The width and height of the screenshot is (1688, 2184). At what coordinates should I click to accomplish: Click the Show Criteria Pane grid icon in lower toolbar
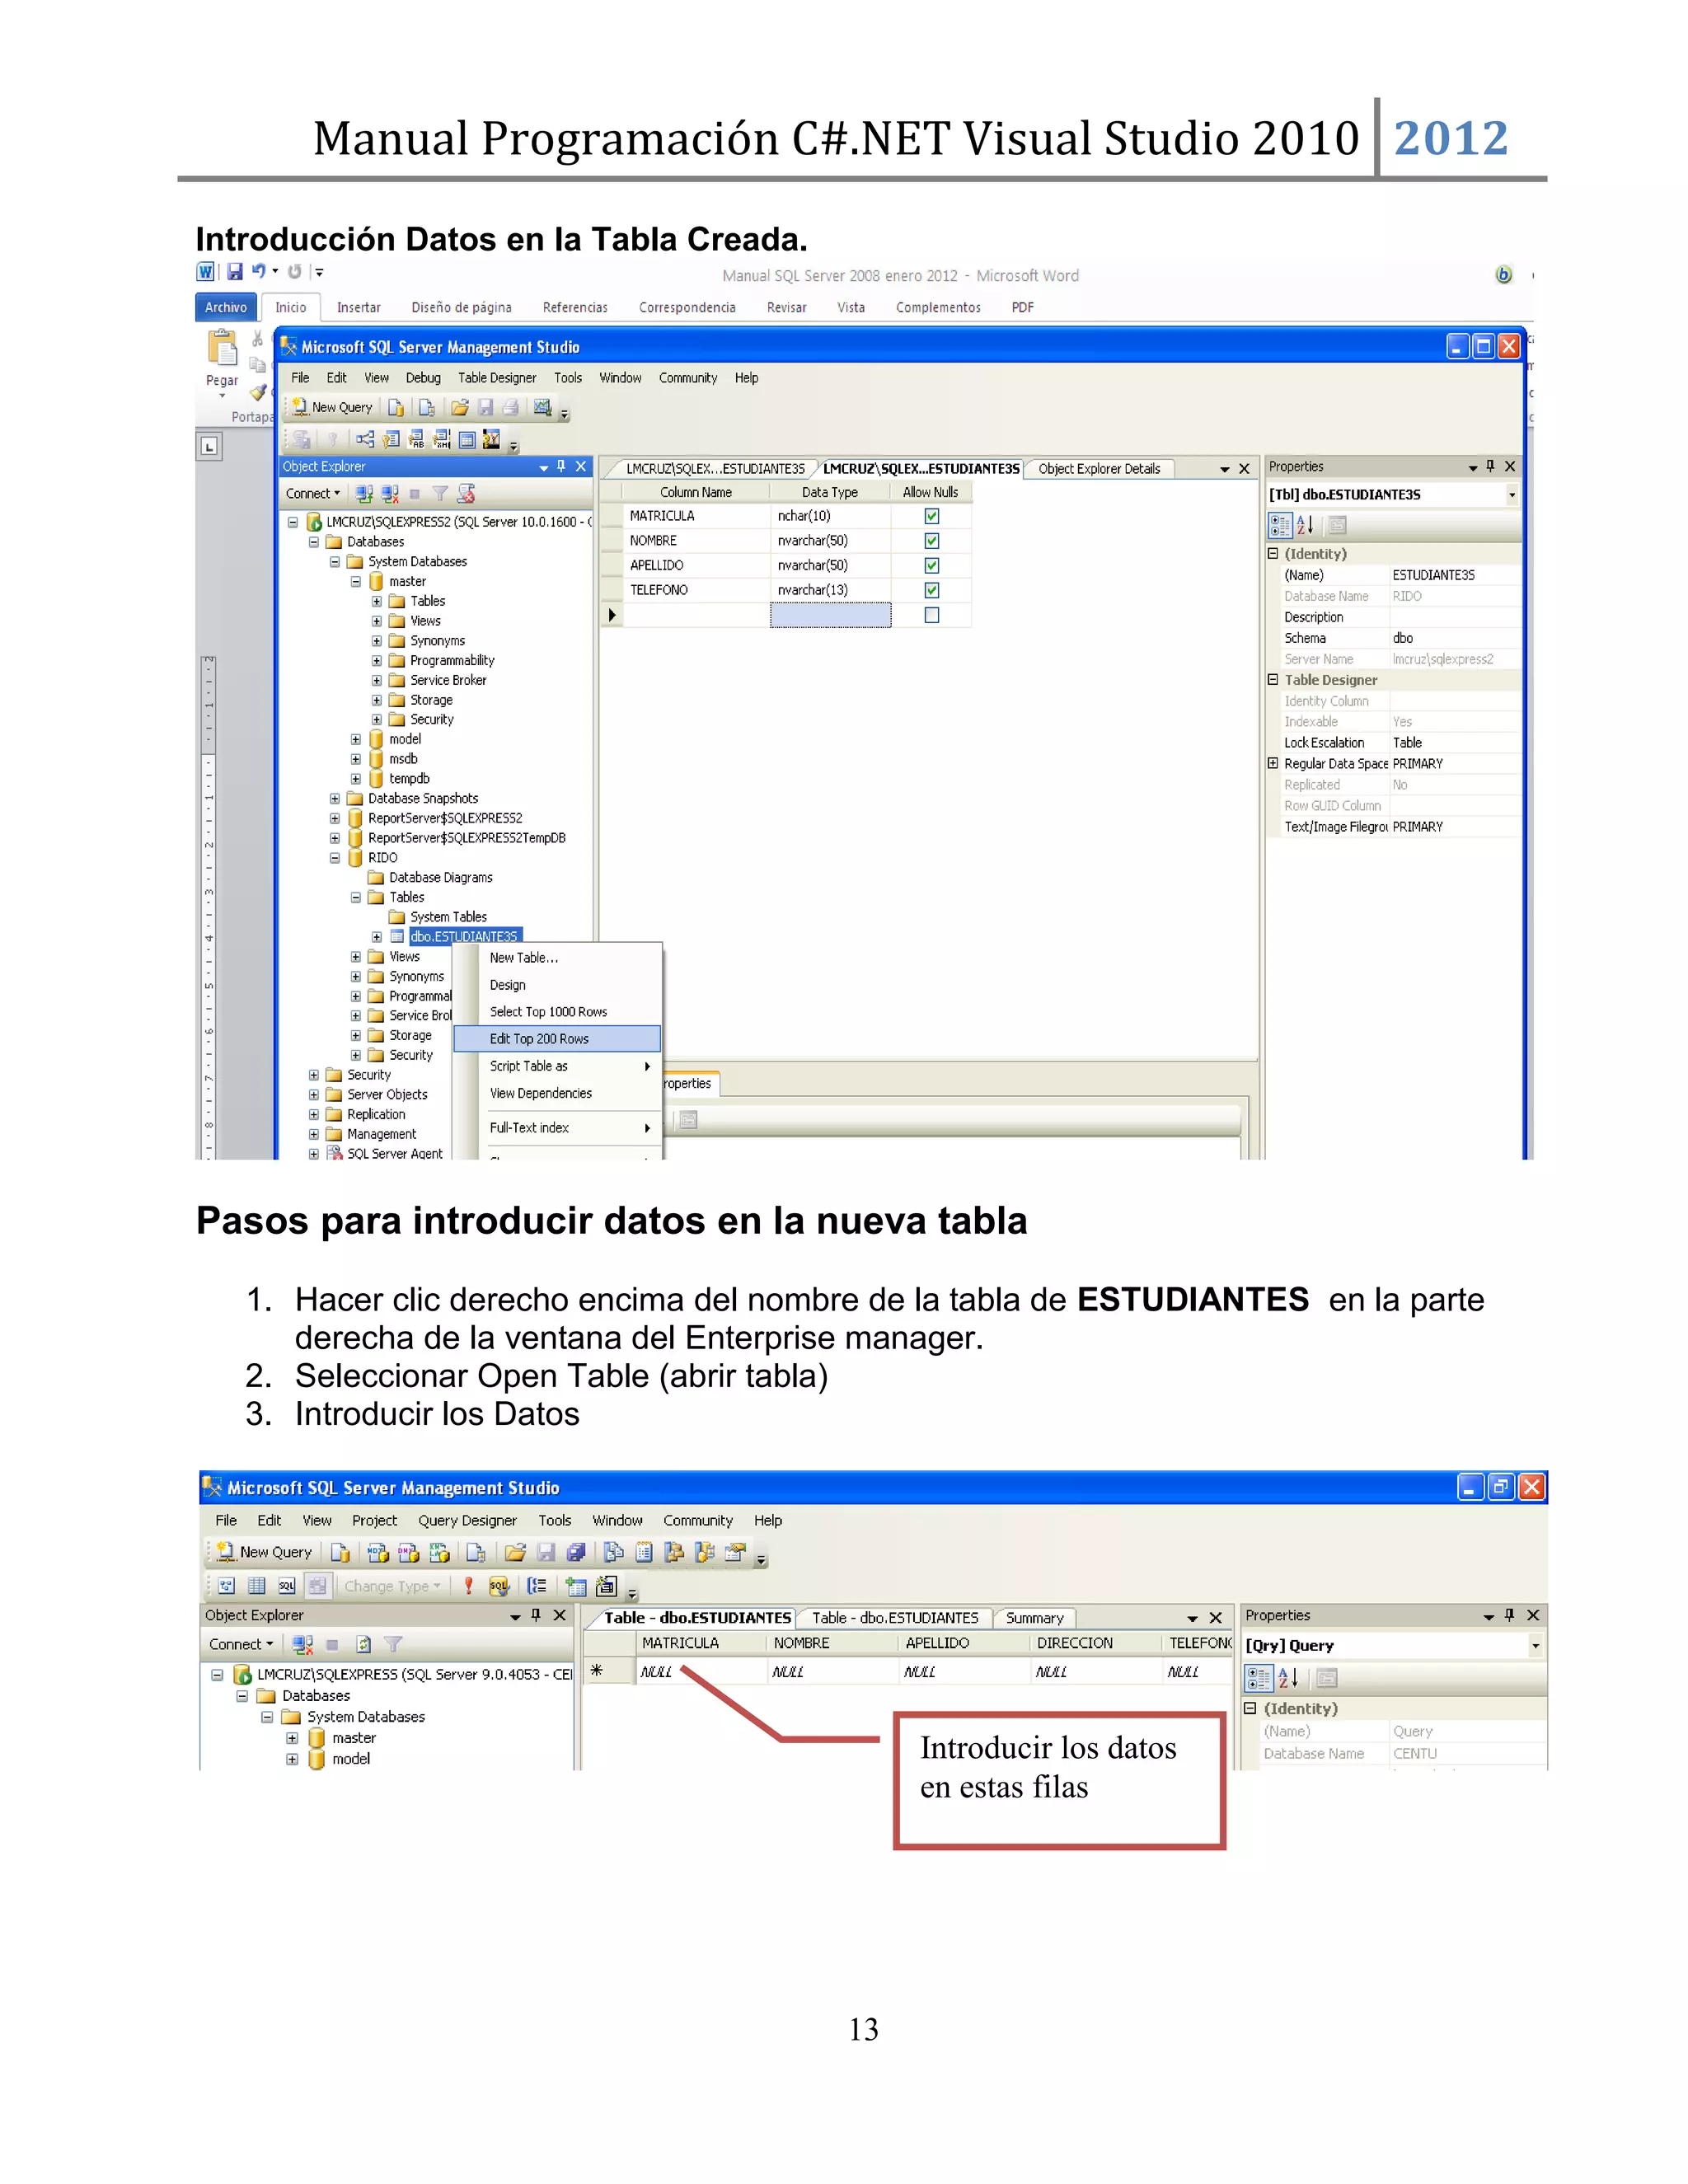[256, 1585]
